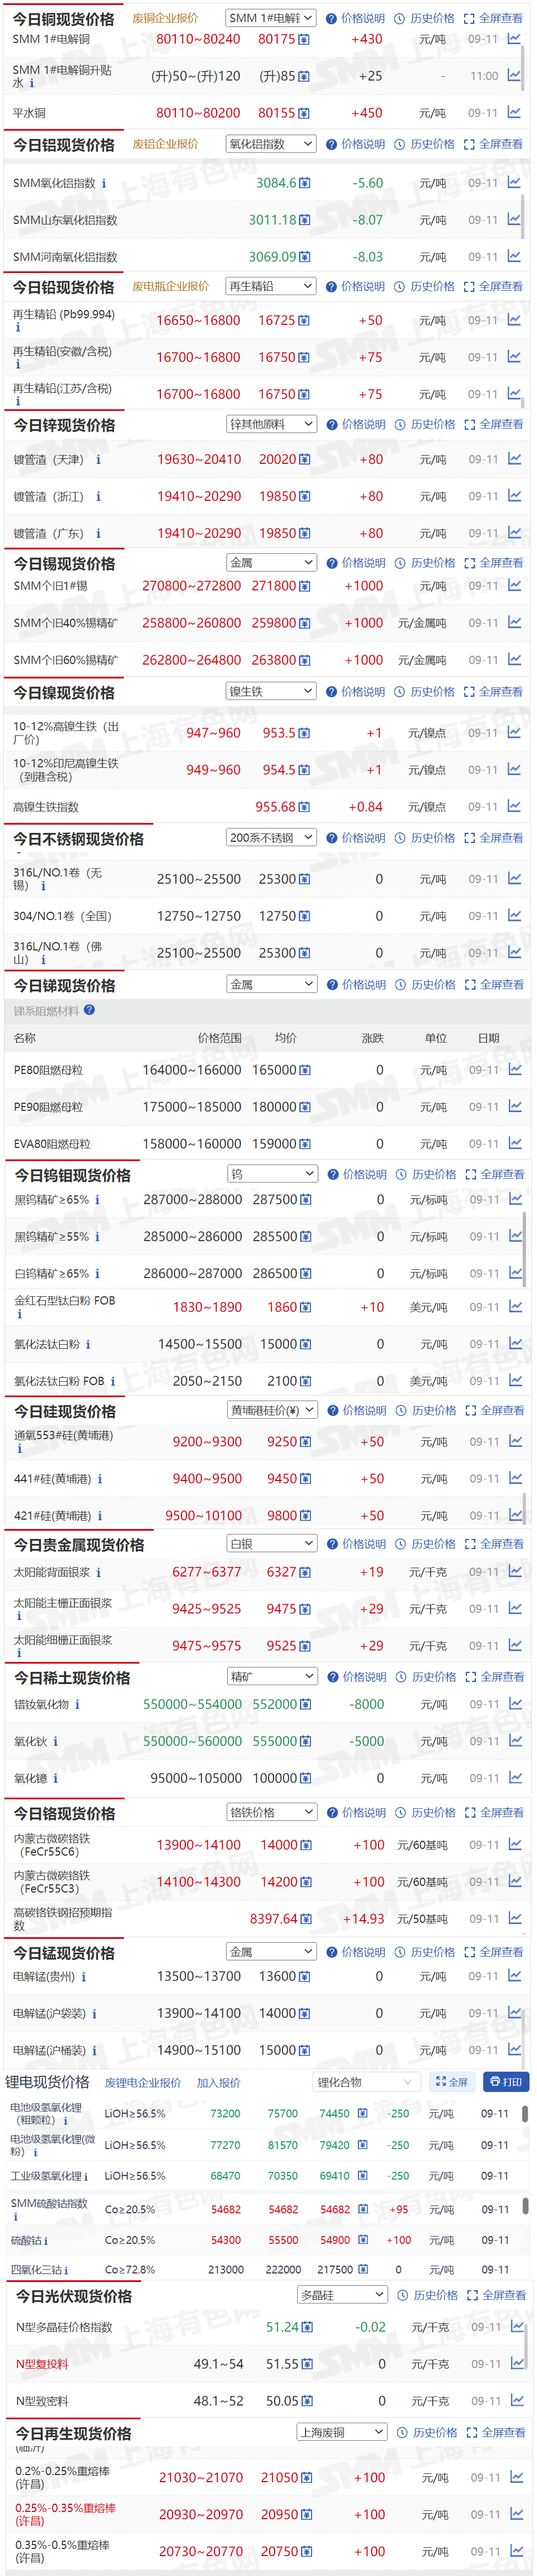Click info icon next to 通氧553#硅(黄埔港)

pyautogui.click(x=19, y=1448)
